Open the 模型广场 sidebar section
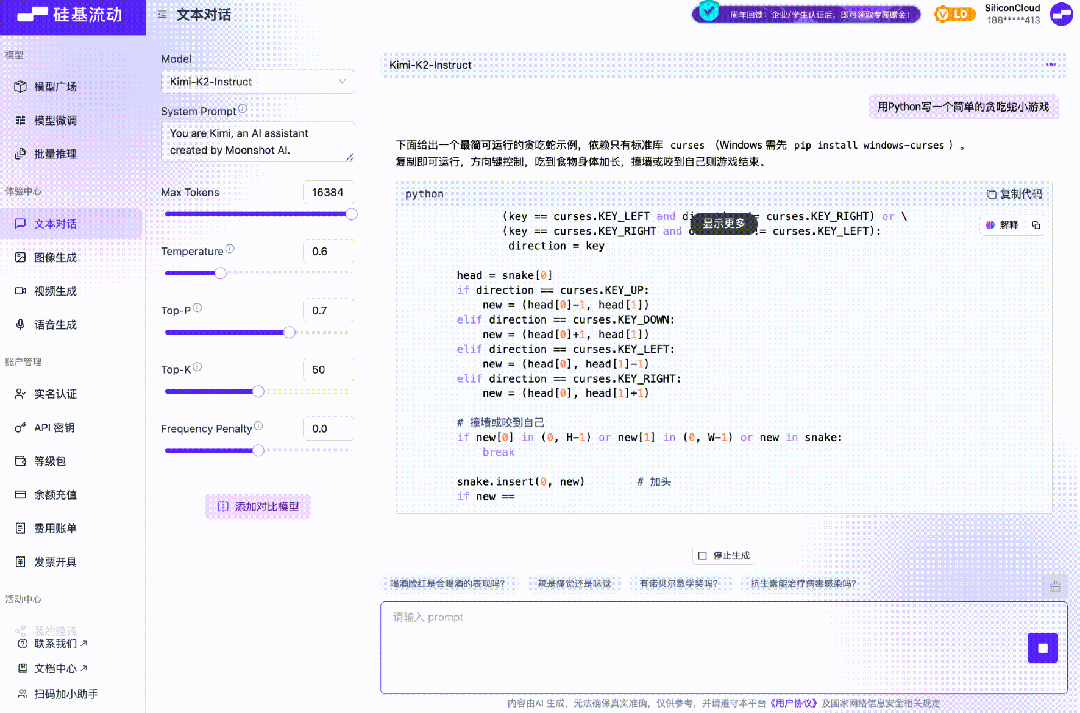This screenshot has width=1080, height=713. (60, 86)
